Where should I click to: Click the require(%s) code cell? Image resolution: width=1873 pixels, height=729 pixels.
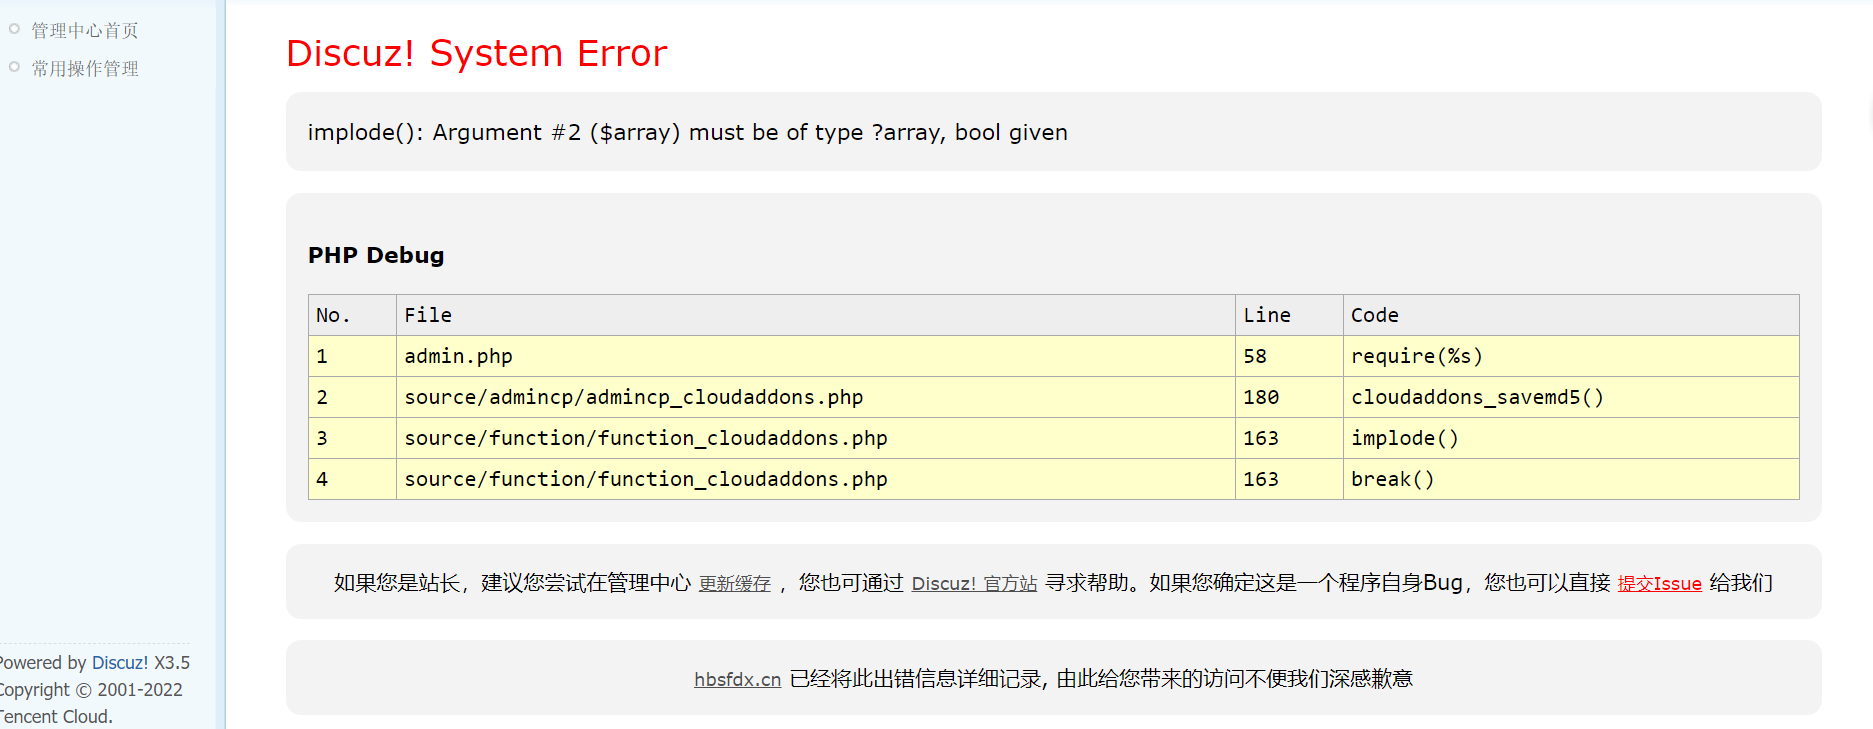point(1571,356)
